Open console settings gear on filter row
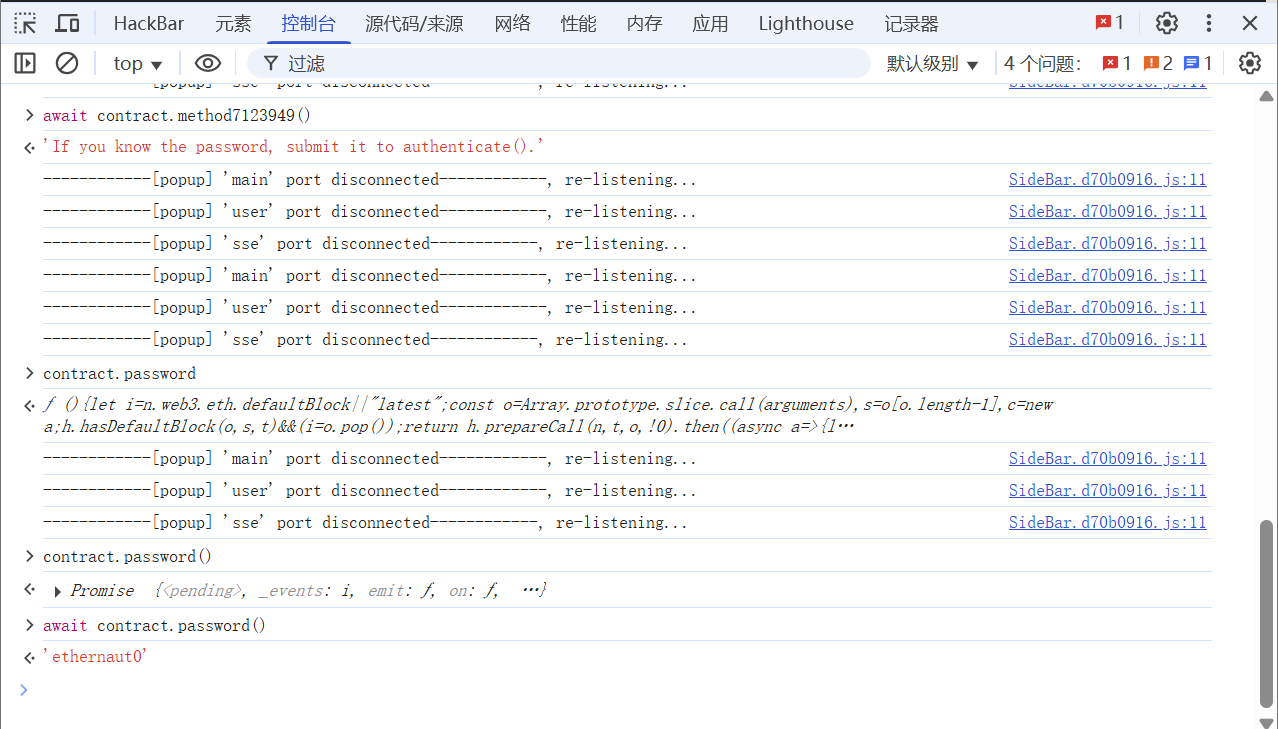 (1249, 63)
